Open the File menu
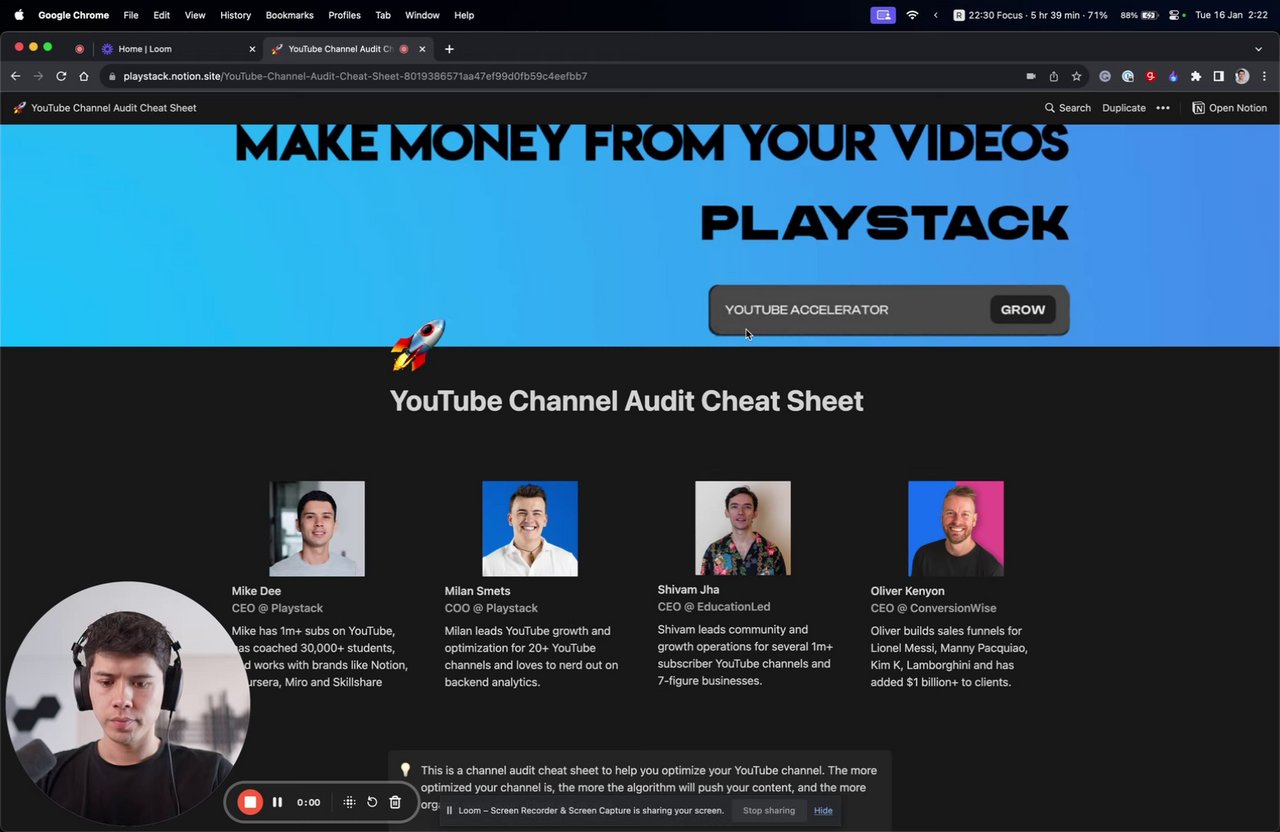The width and height of the screenshot is (1280, 832). point(131,15)
